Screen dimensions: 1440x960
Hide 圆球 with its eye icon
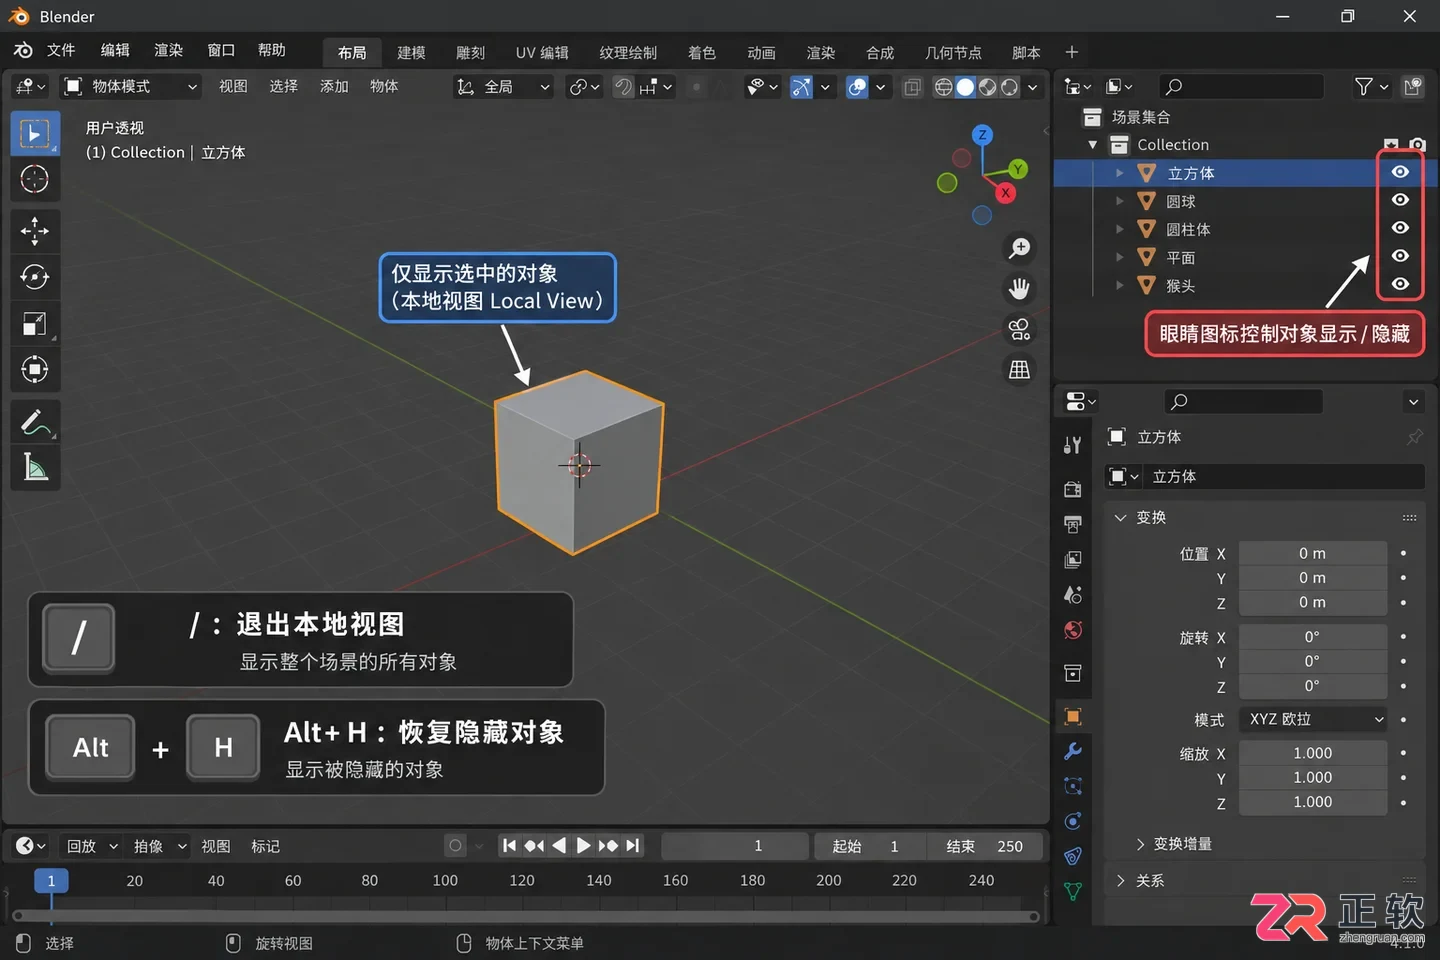(x=1400, y=200)
